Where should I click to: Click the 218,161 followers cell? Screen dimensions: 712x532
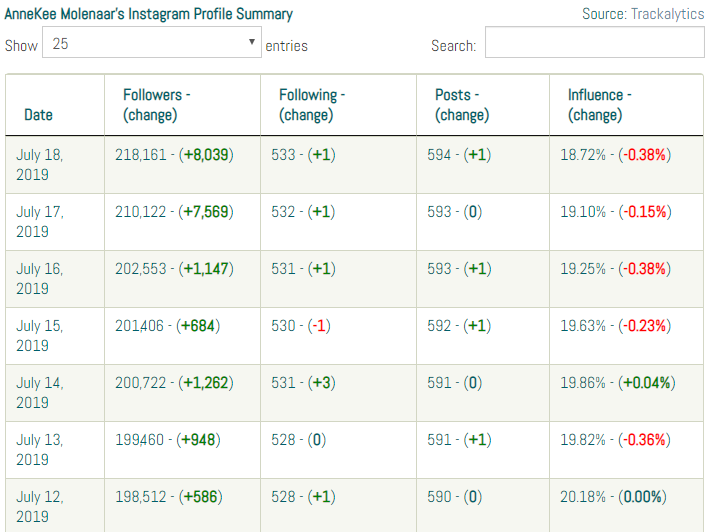click(175, 155)
